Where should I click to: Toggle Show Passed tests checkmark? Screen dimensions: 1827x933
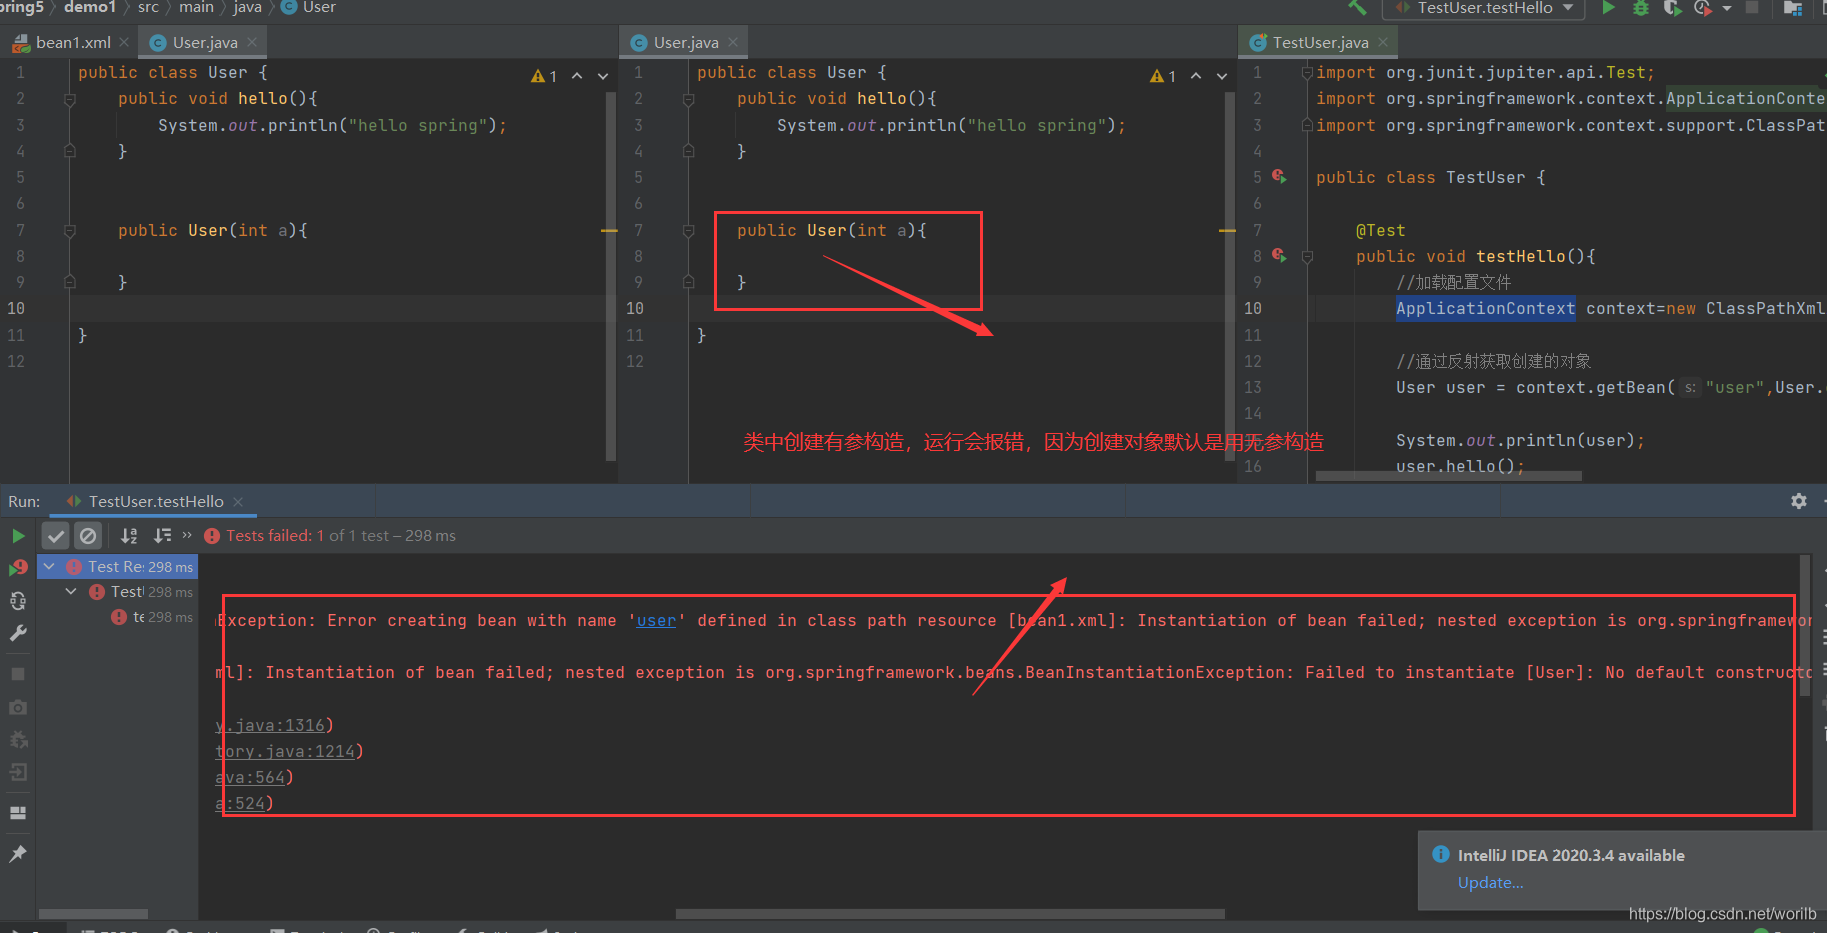coord(56,536)
